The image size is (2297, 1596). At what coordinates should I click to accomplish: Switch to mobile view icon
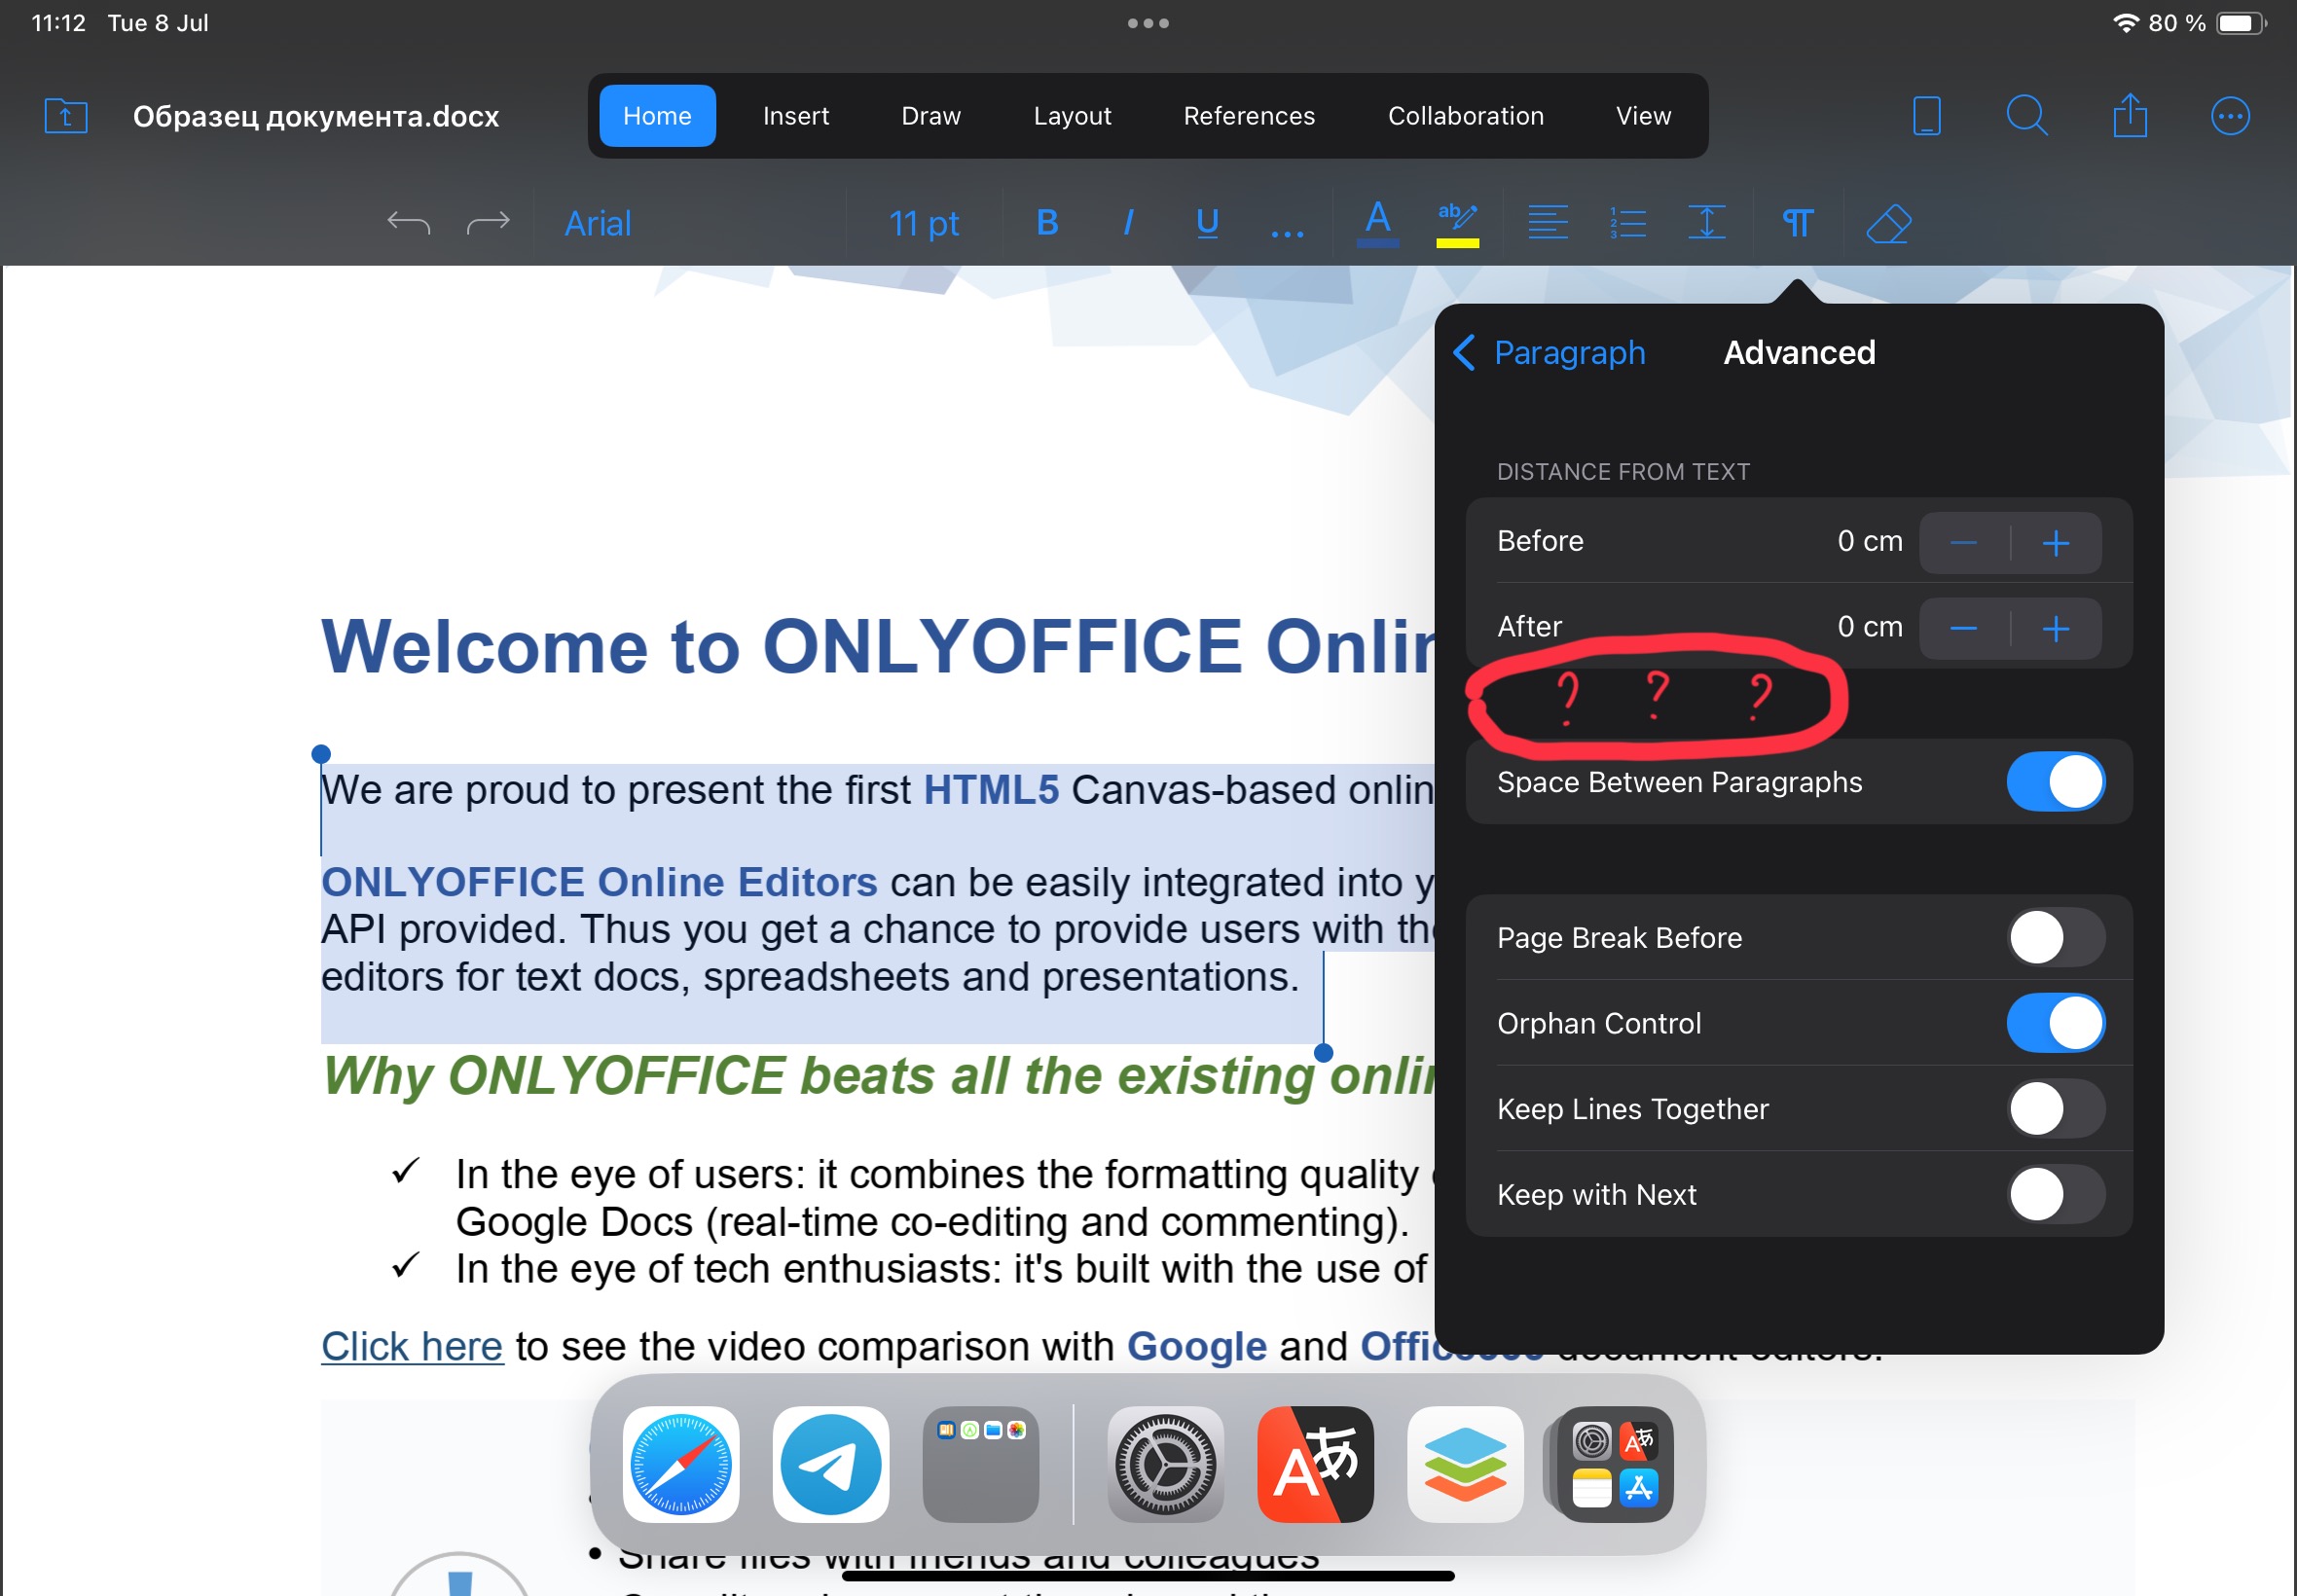click(x=1926, y=116)
